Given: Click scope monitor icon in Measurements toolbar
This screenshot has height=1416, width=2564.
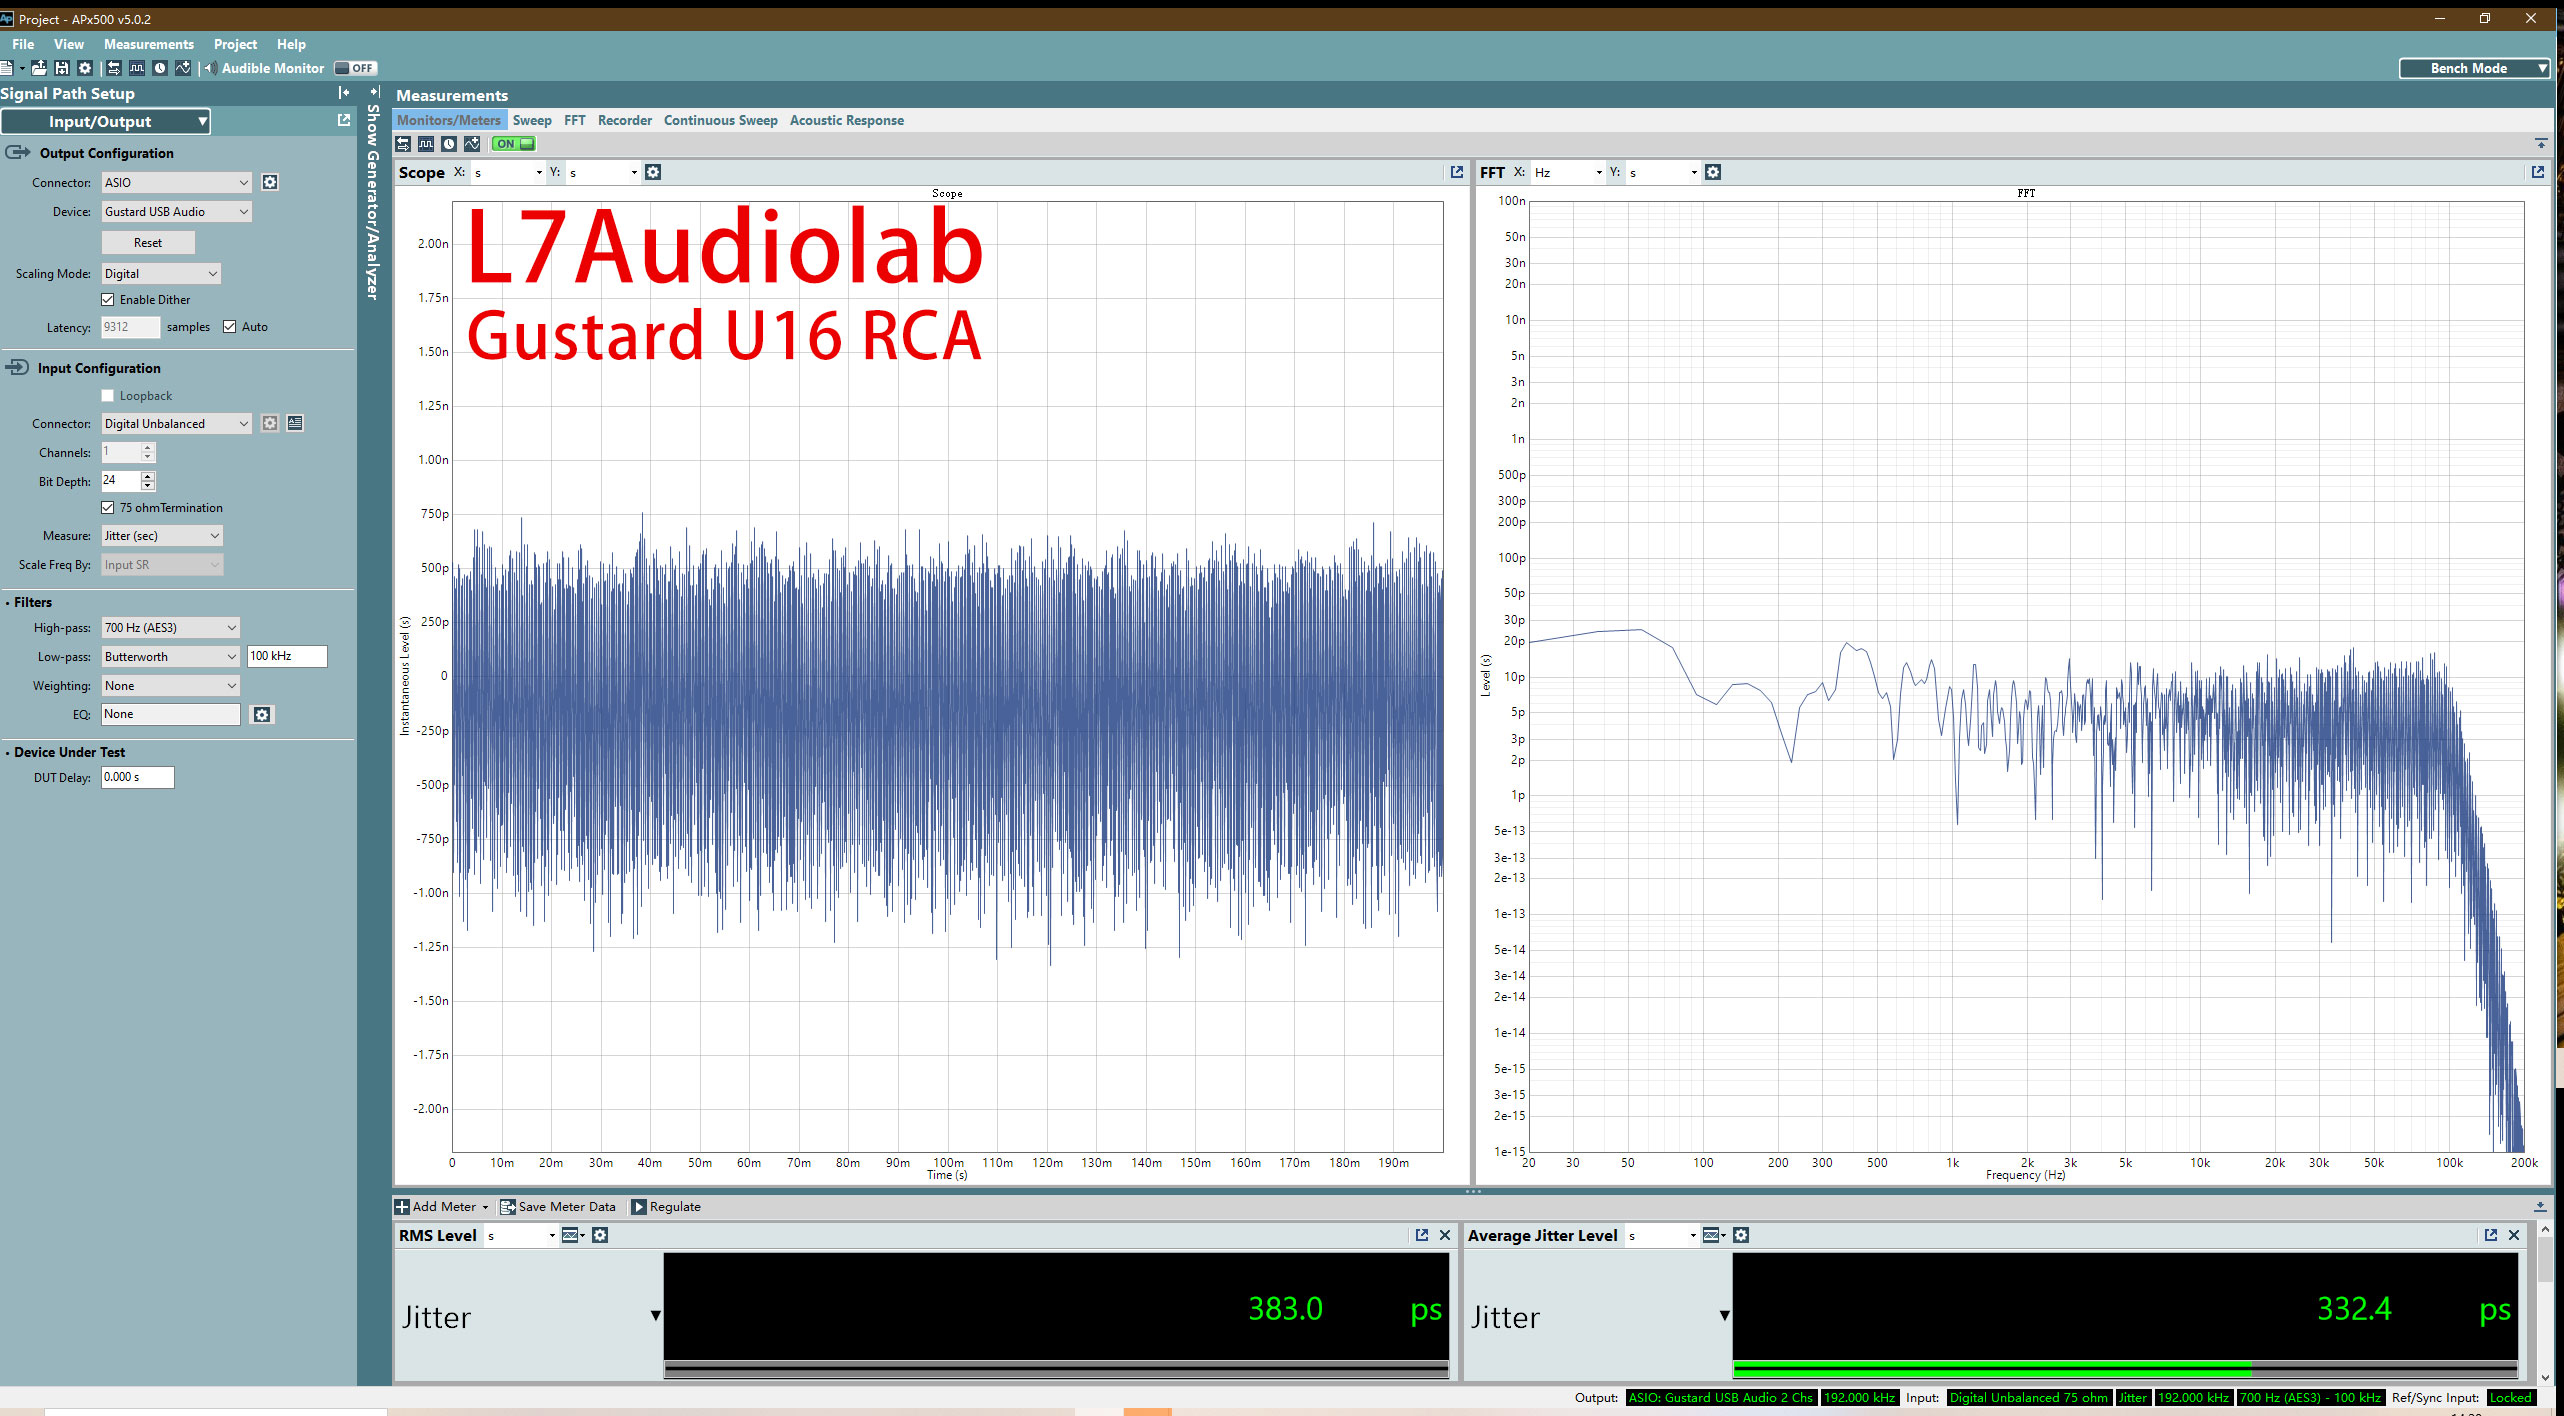Looking at the screenshot, I should click(x=426, y=144).
